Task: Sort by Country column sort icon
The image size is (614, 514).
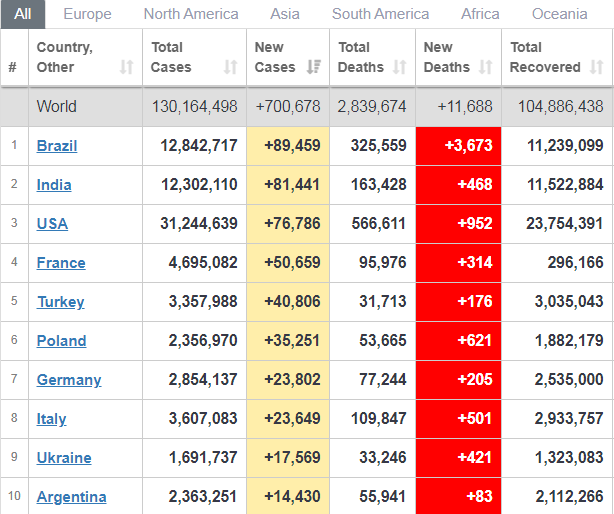Action: (x=126, y=67)
